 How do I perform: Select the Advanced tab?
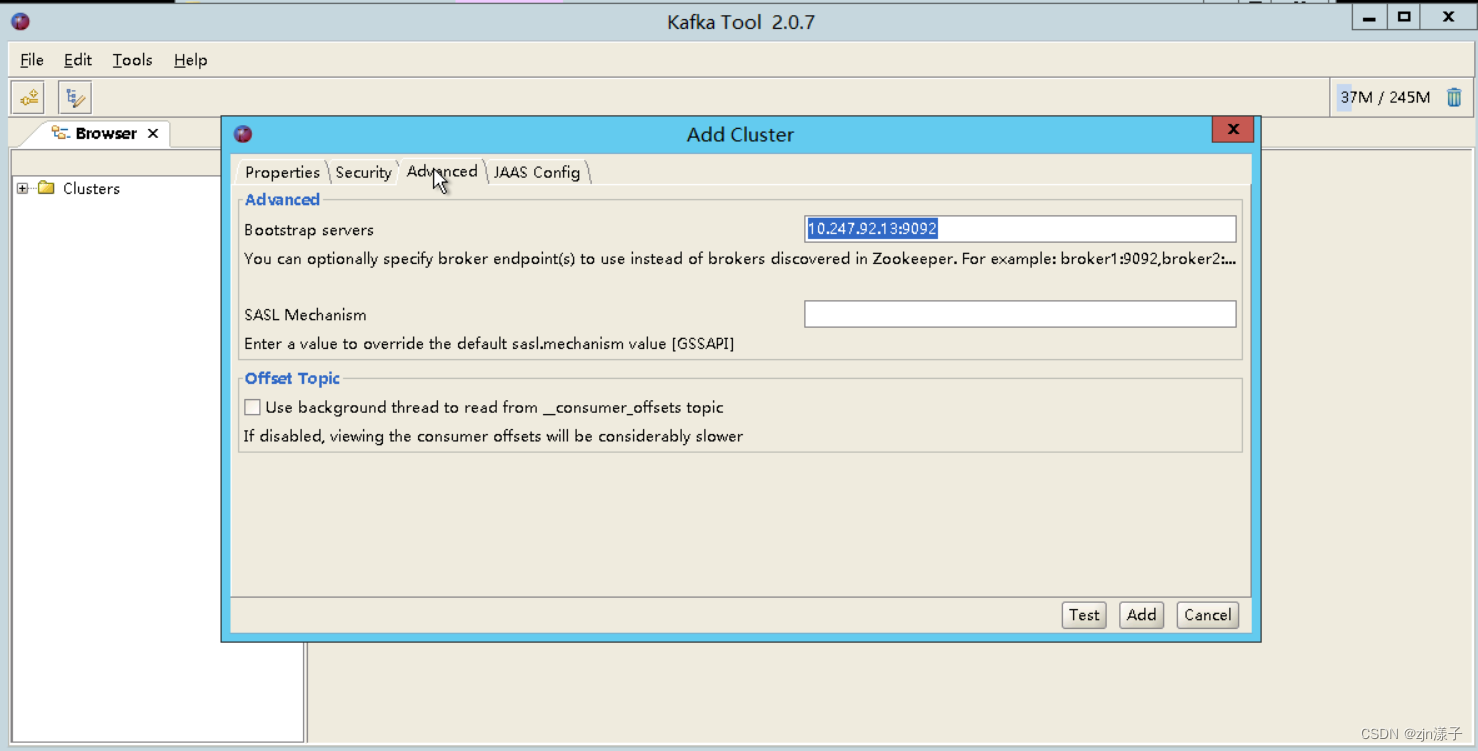tap(442, 171)
